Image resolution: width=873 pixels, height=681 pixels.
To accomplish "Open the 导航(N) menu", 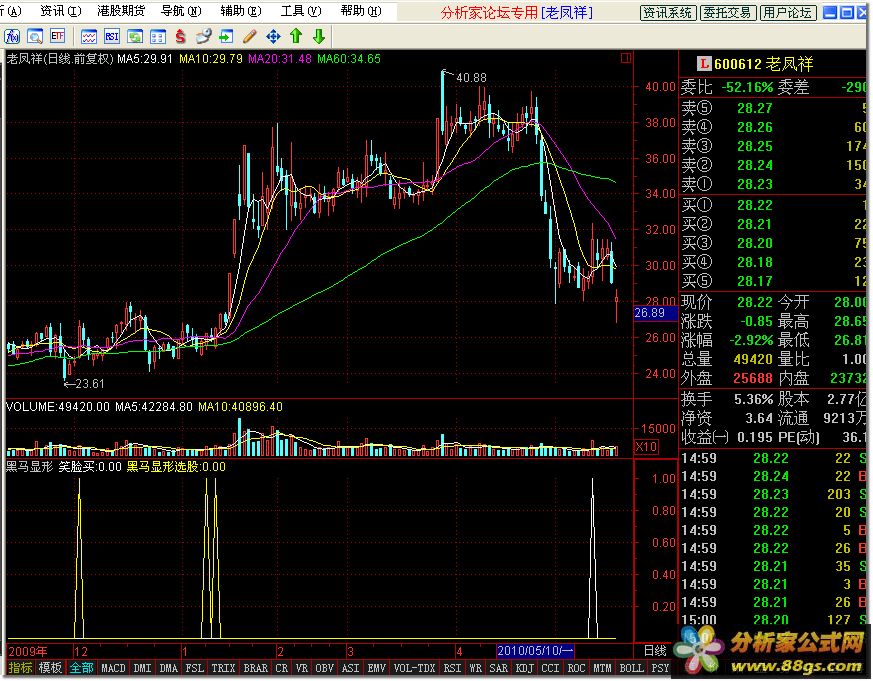I will click(x=181, y=11).
